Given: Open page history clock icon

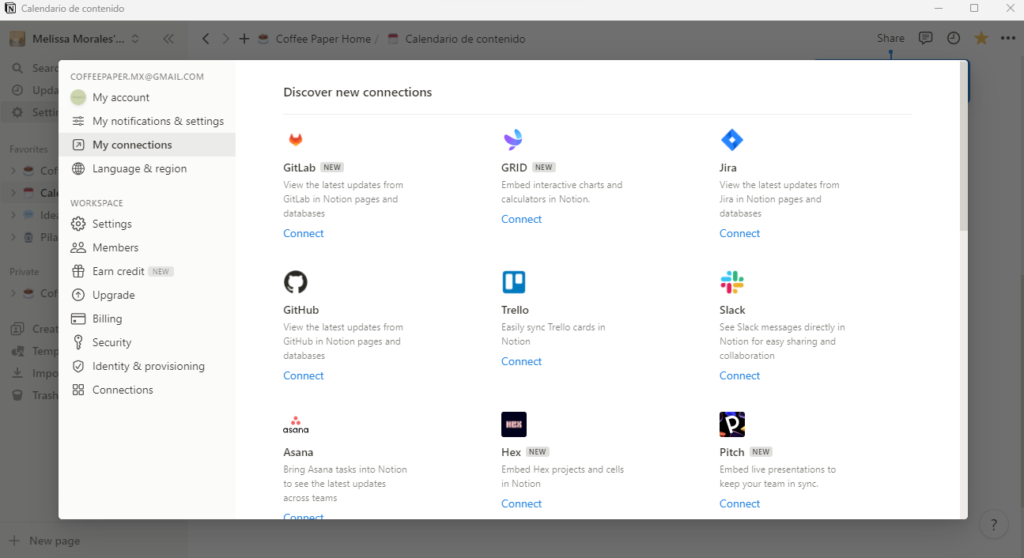Looking at the screenshot, I should pyautogui.click(x=953, y=39).
